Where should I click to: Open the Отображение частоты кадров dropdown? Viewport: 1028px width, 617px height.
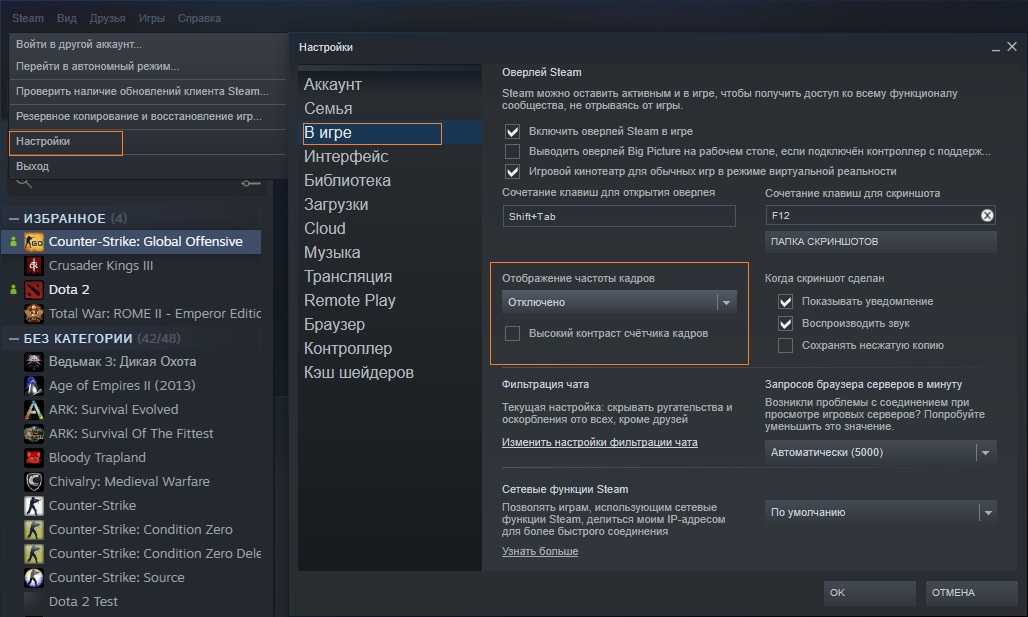[620, 302]
